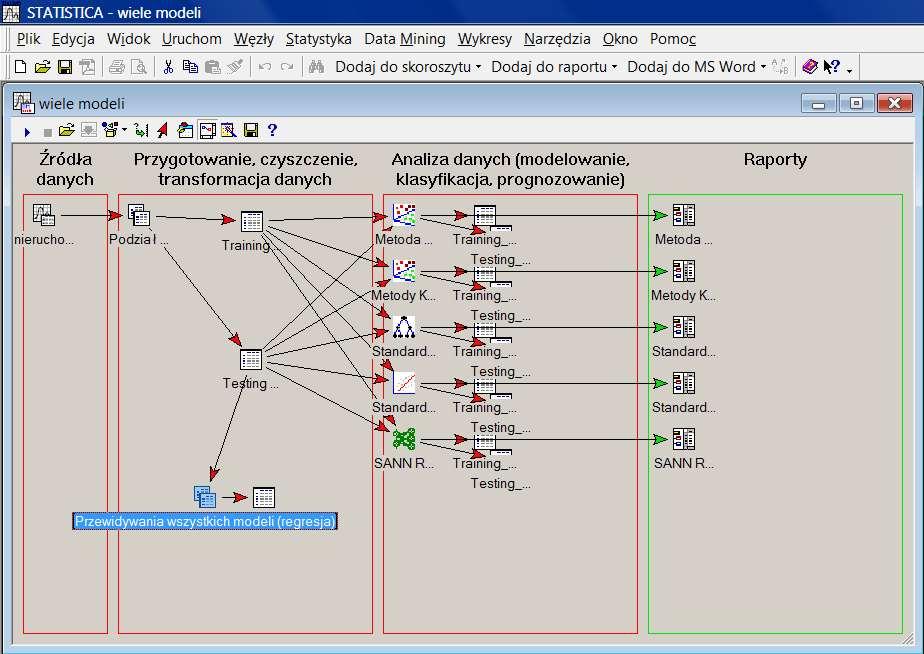
Task: Select the Standard... tree diagram model node
Action: [x=404, y=327]
